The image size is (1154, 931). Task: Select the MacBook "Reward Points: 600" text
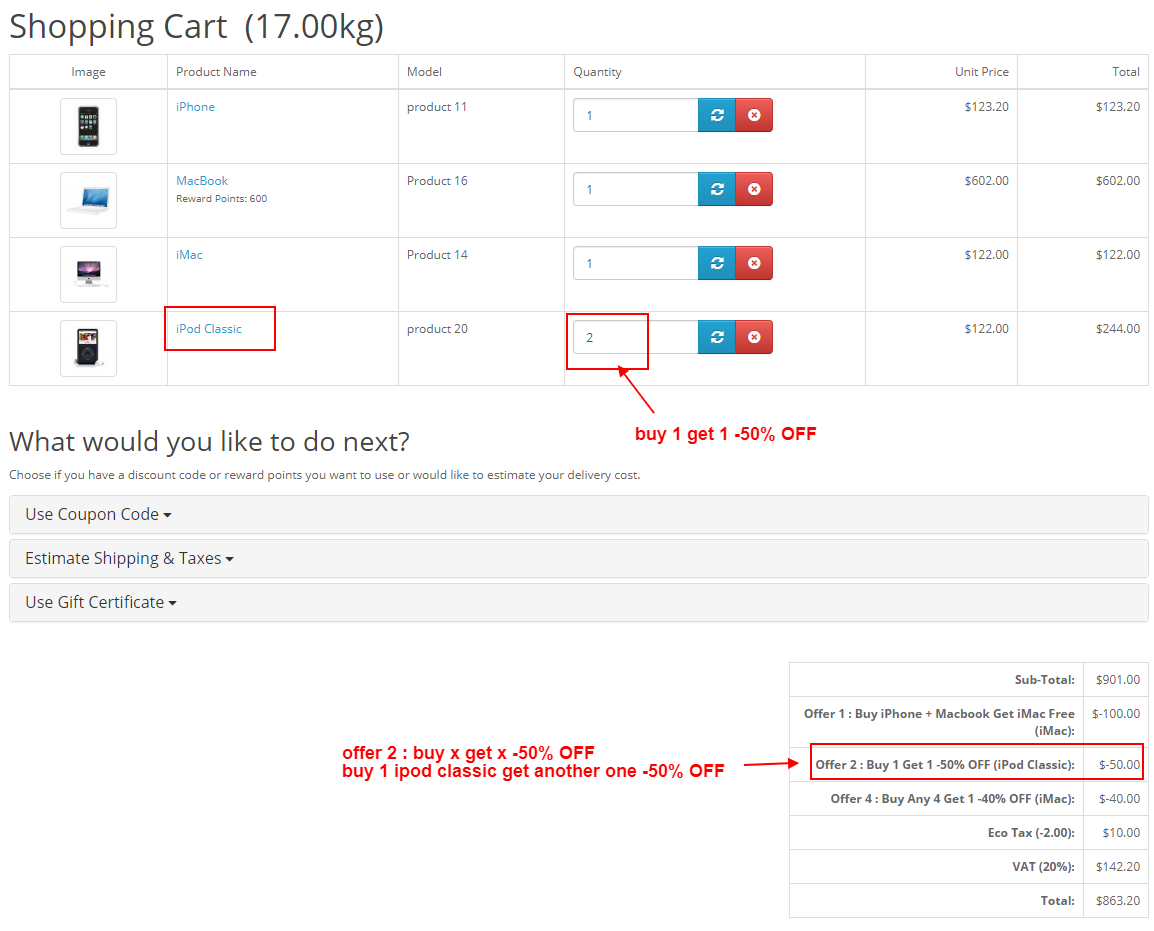pos(222,199)
